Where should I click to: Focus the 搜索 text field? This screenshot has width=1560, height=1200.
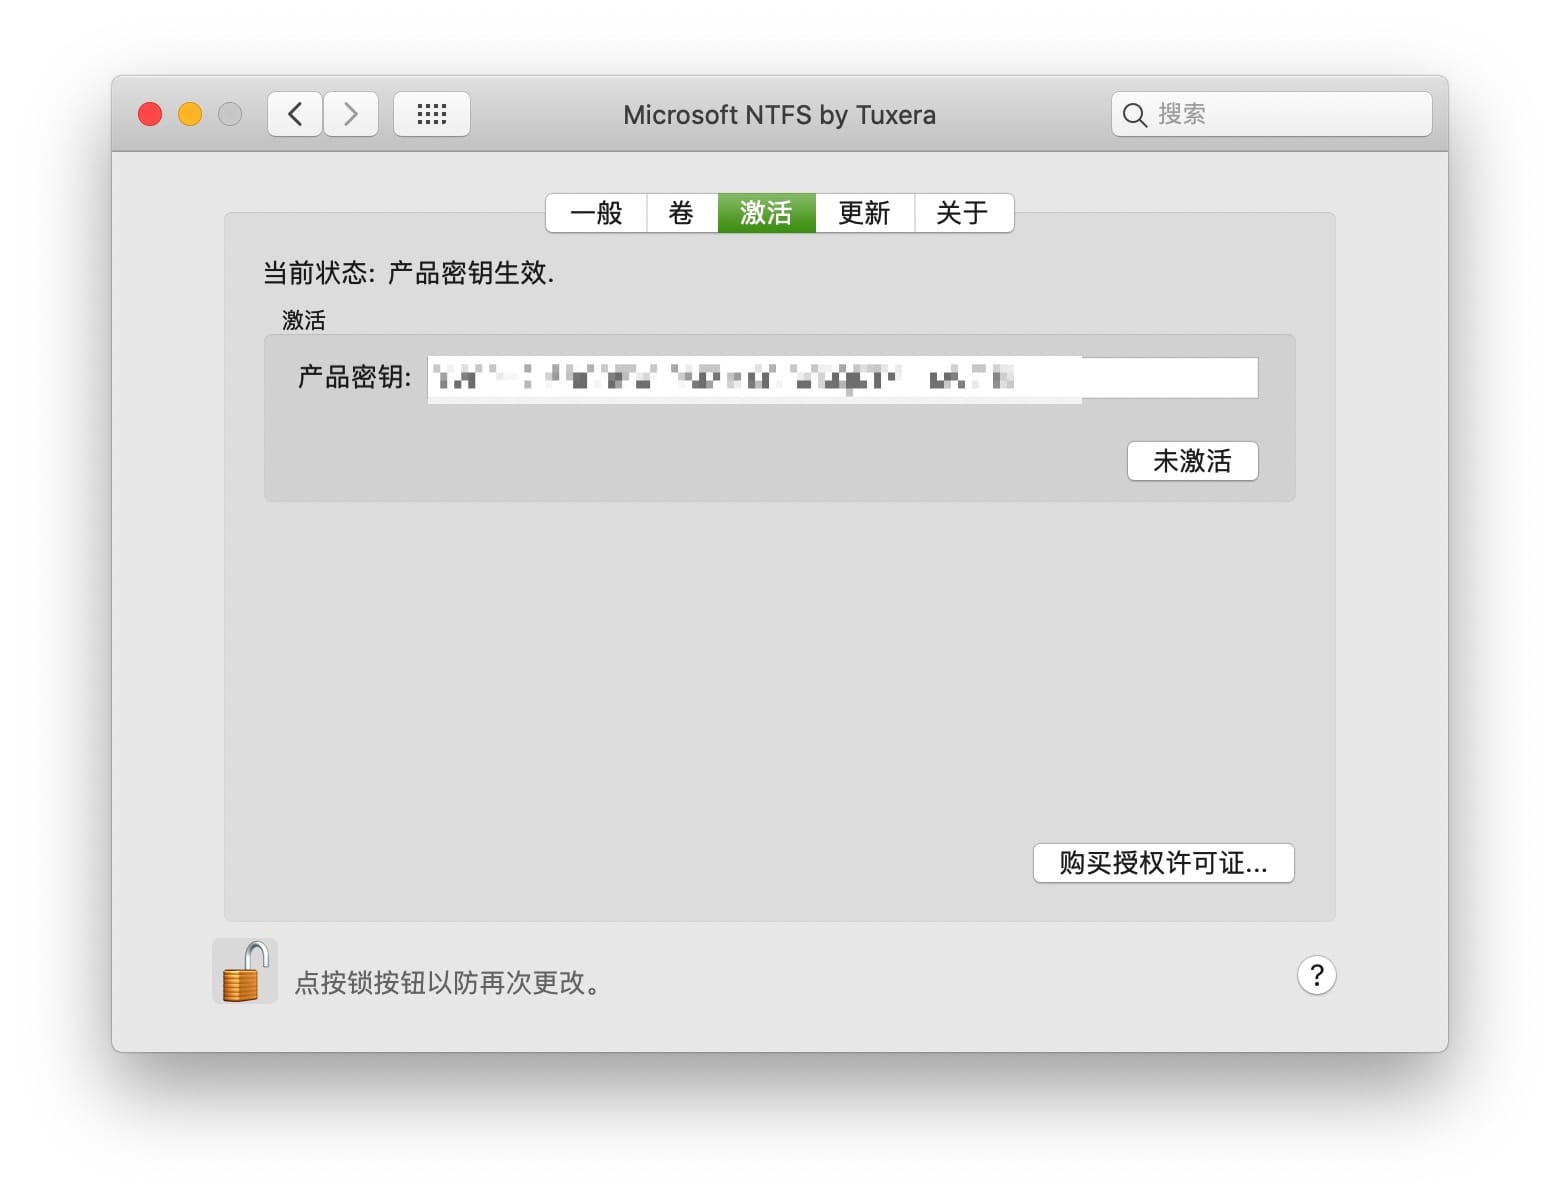1285,115
